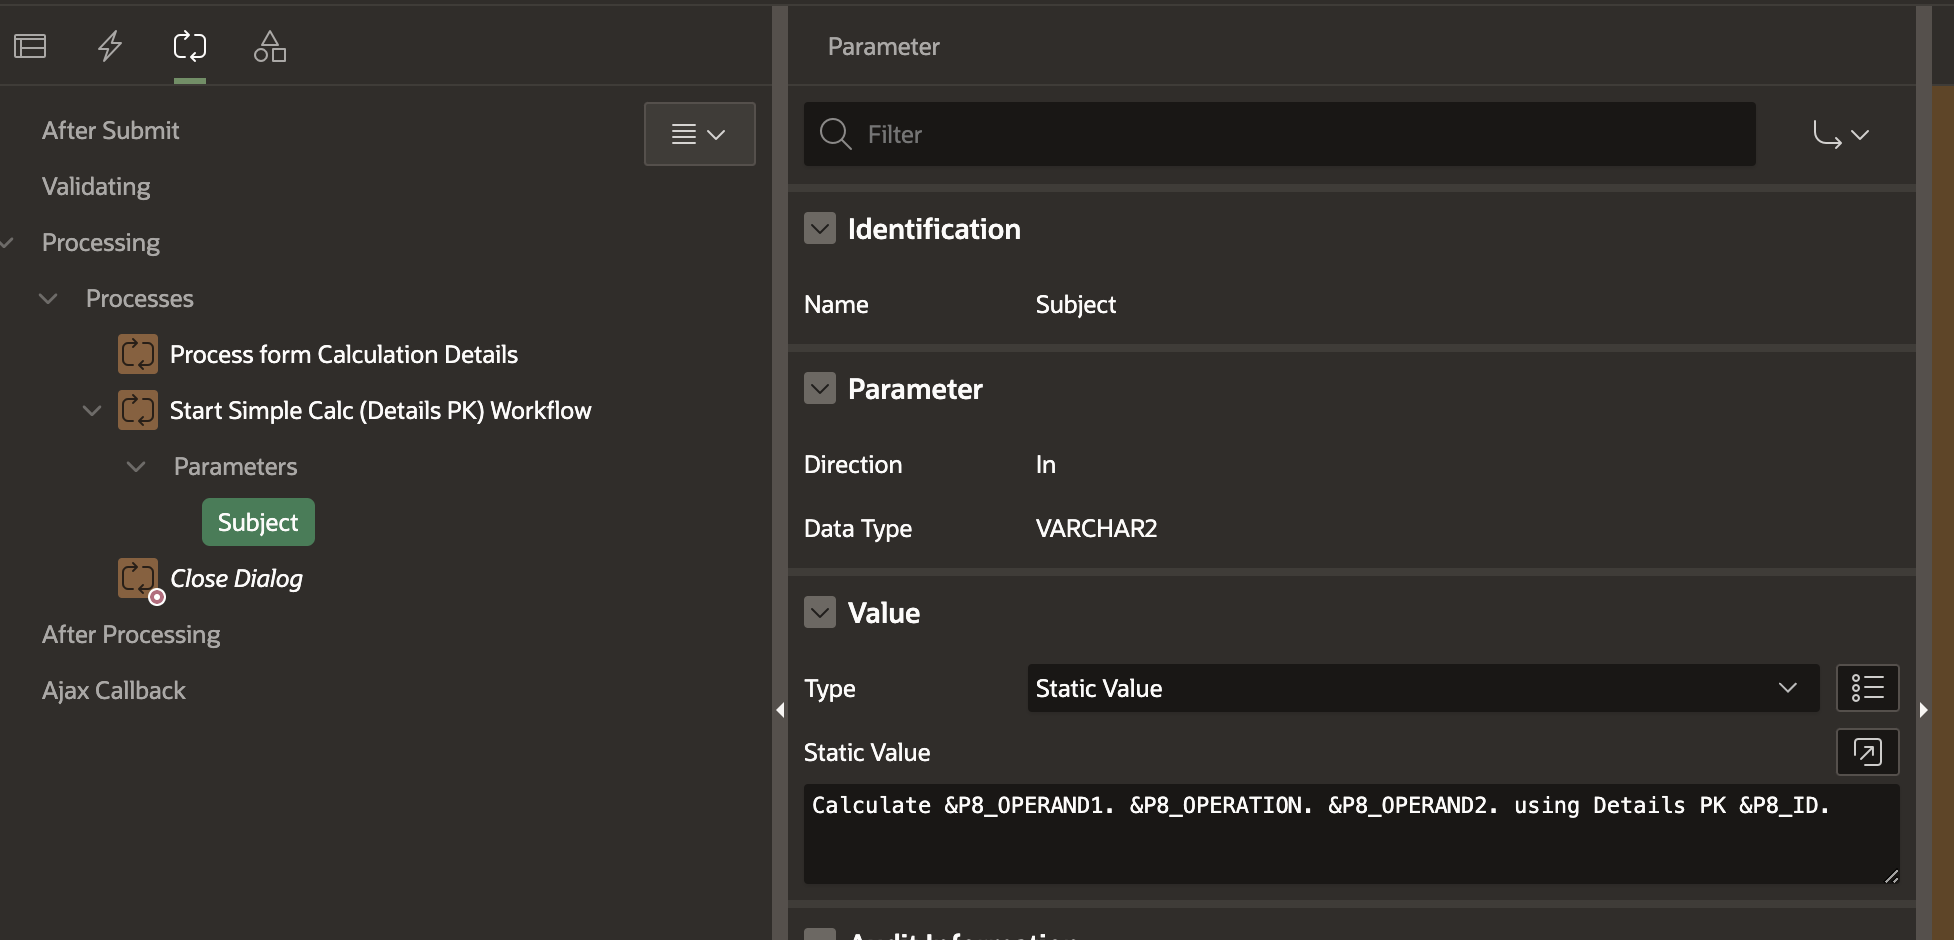Open the Dynamic Actions lightning tab
This screenshot has height=940, width=1954.
click(x=110, y=46)
